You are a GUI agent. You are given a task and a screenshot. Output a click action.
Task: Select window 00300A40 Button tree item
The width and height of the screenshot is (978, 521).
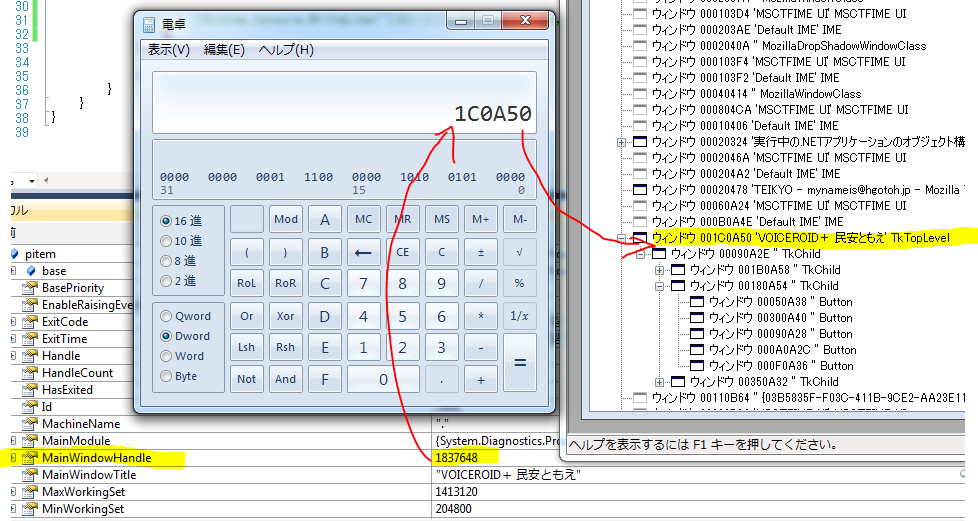(780, 318)
